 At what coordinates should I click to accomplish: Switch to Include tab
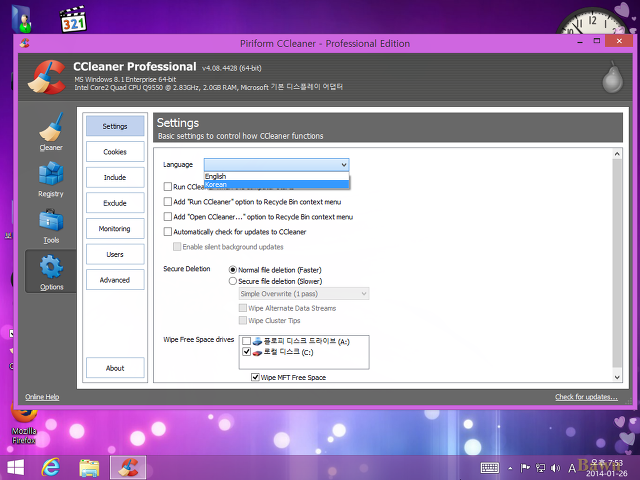coord(115,178)
